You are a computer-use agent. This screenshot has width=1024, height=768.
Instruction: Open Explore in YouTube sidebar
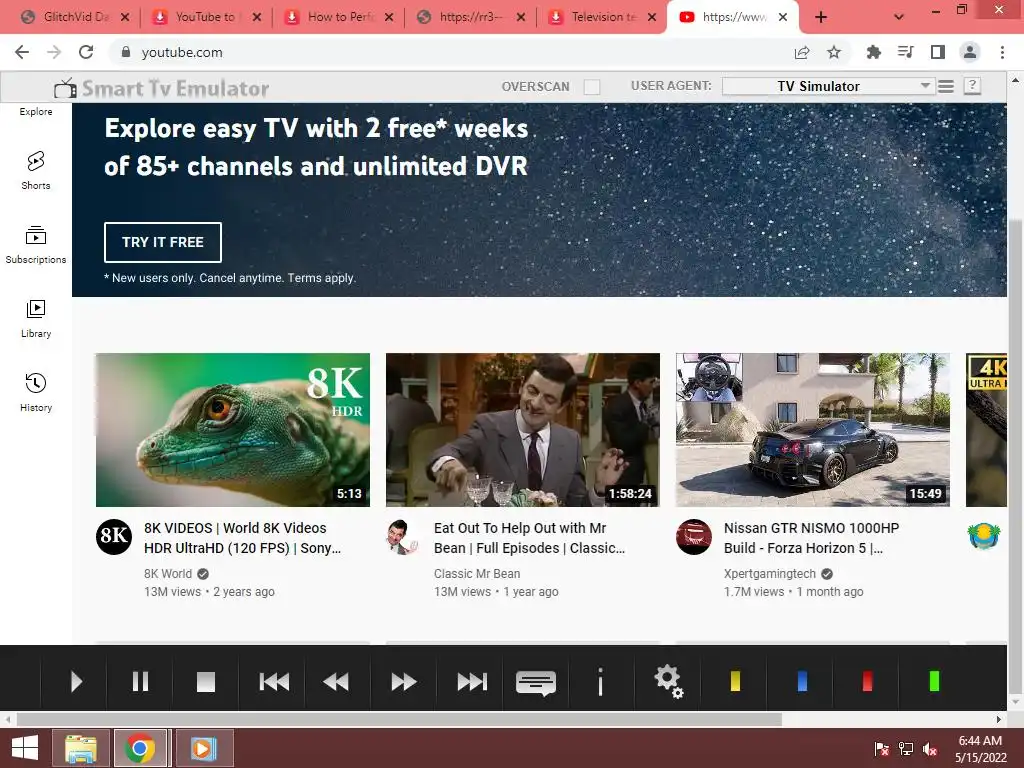point(36,112)
